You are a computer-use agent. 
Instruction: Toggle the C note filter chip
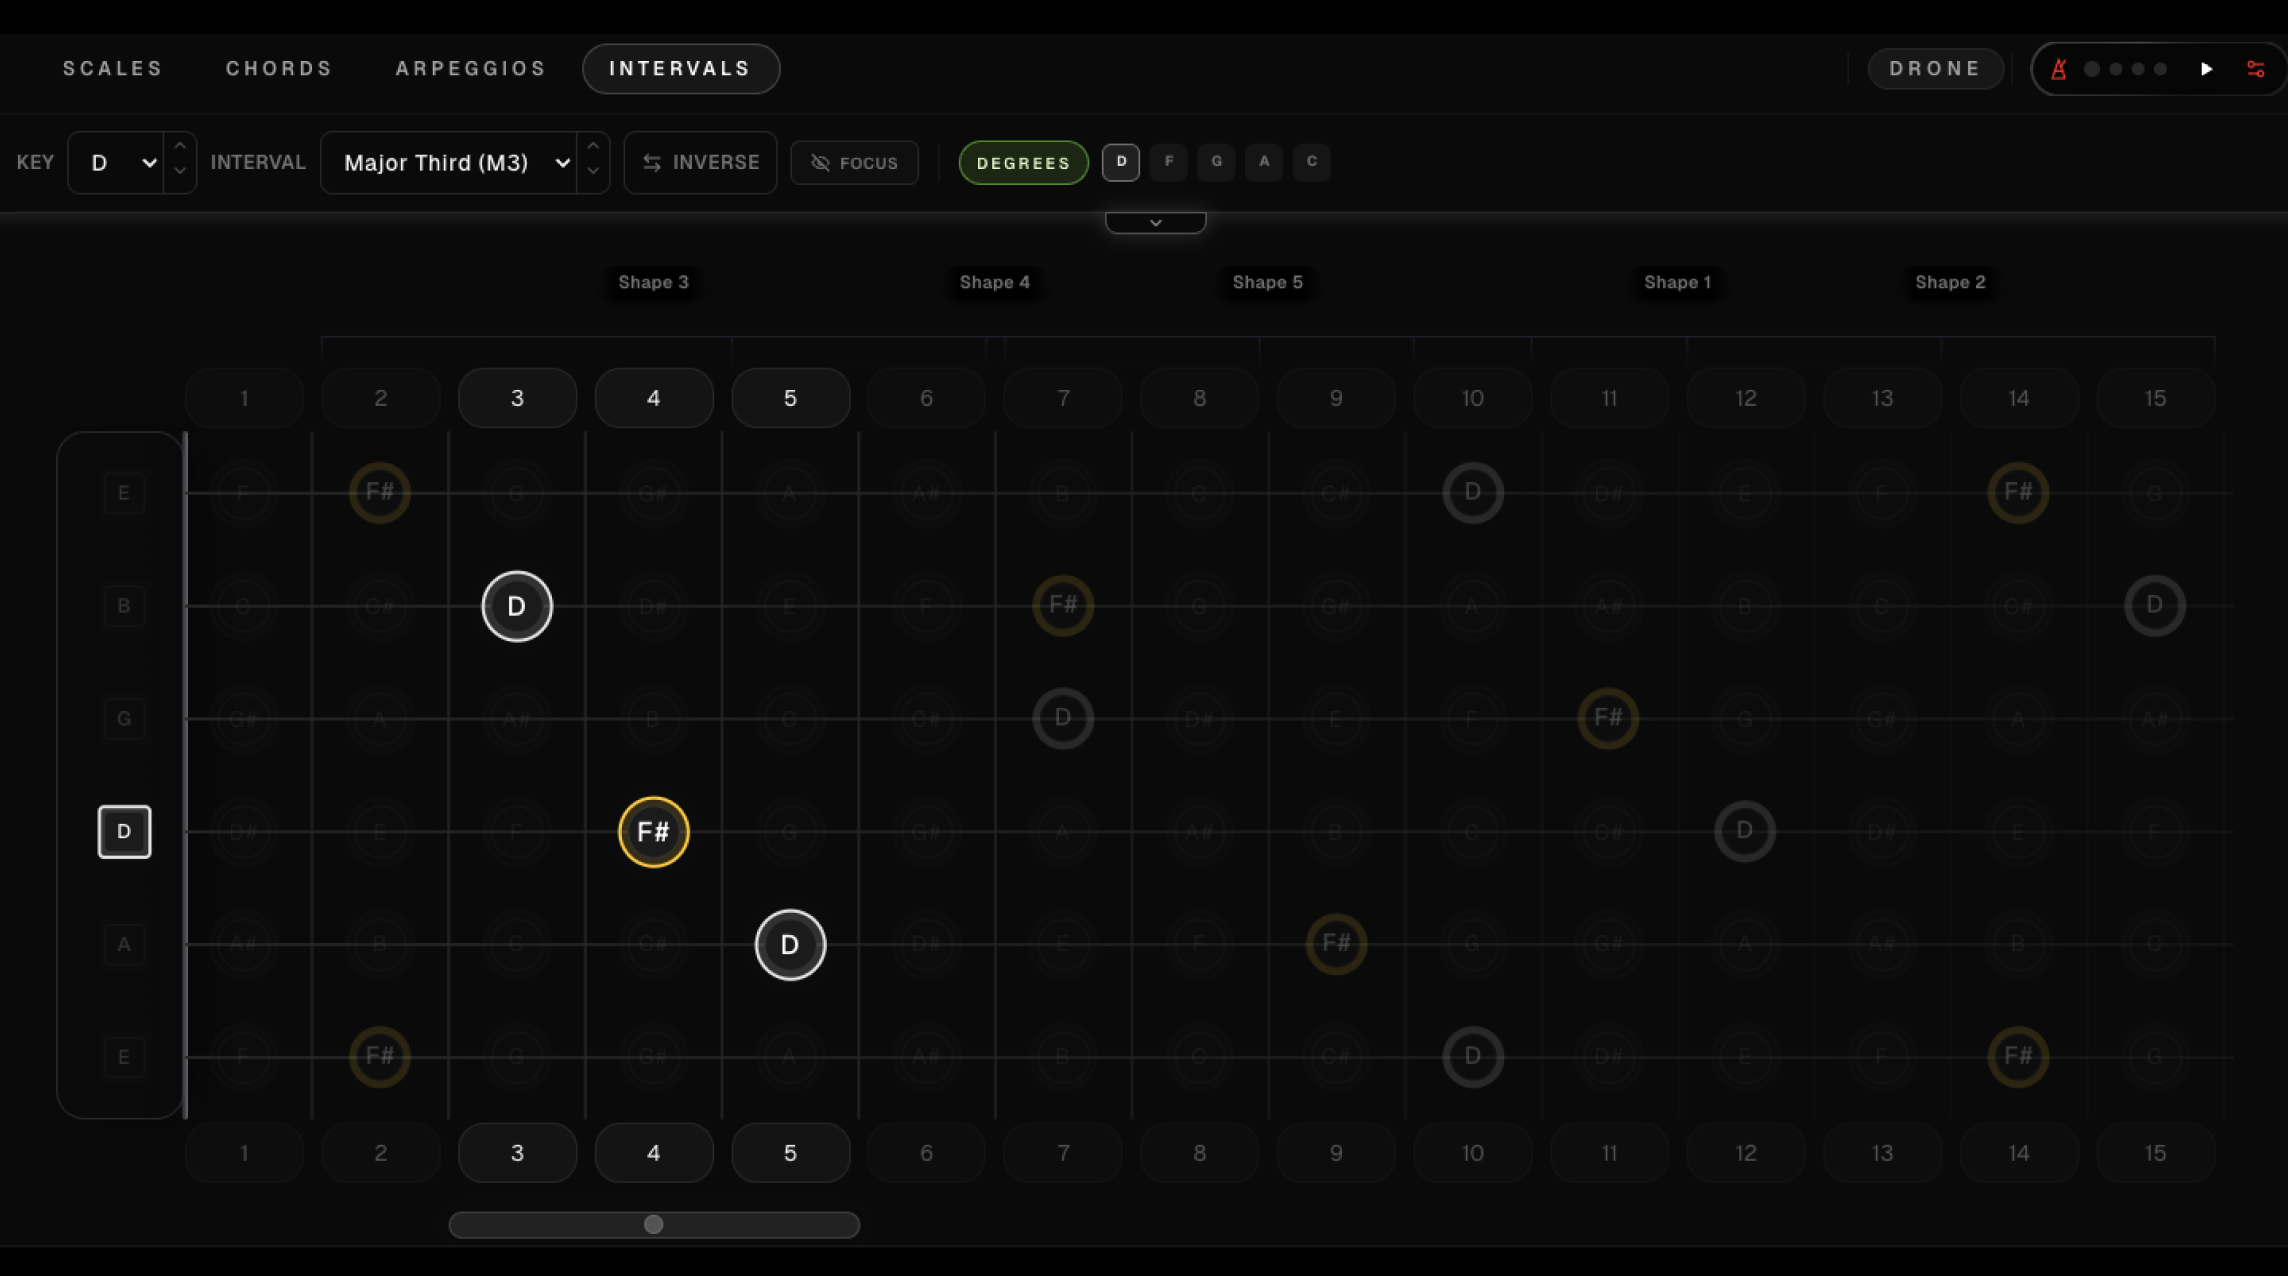pos(1312,162)
